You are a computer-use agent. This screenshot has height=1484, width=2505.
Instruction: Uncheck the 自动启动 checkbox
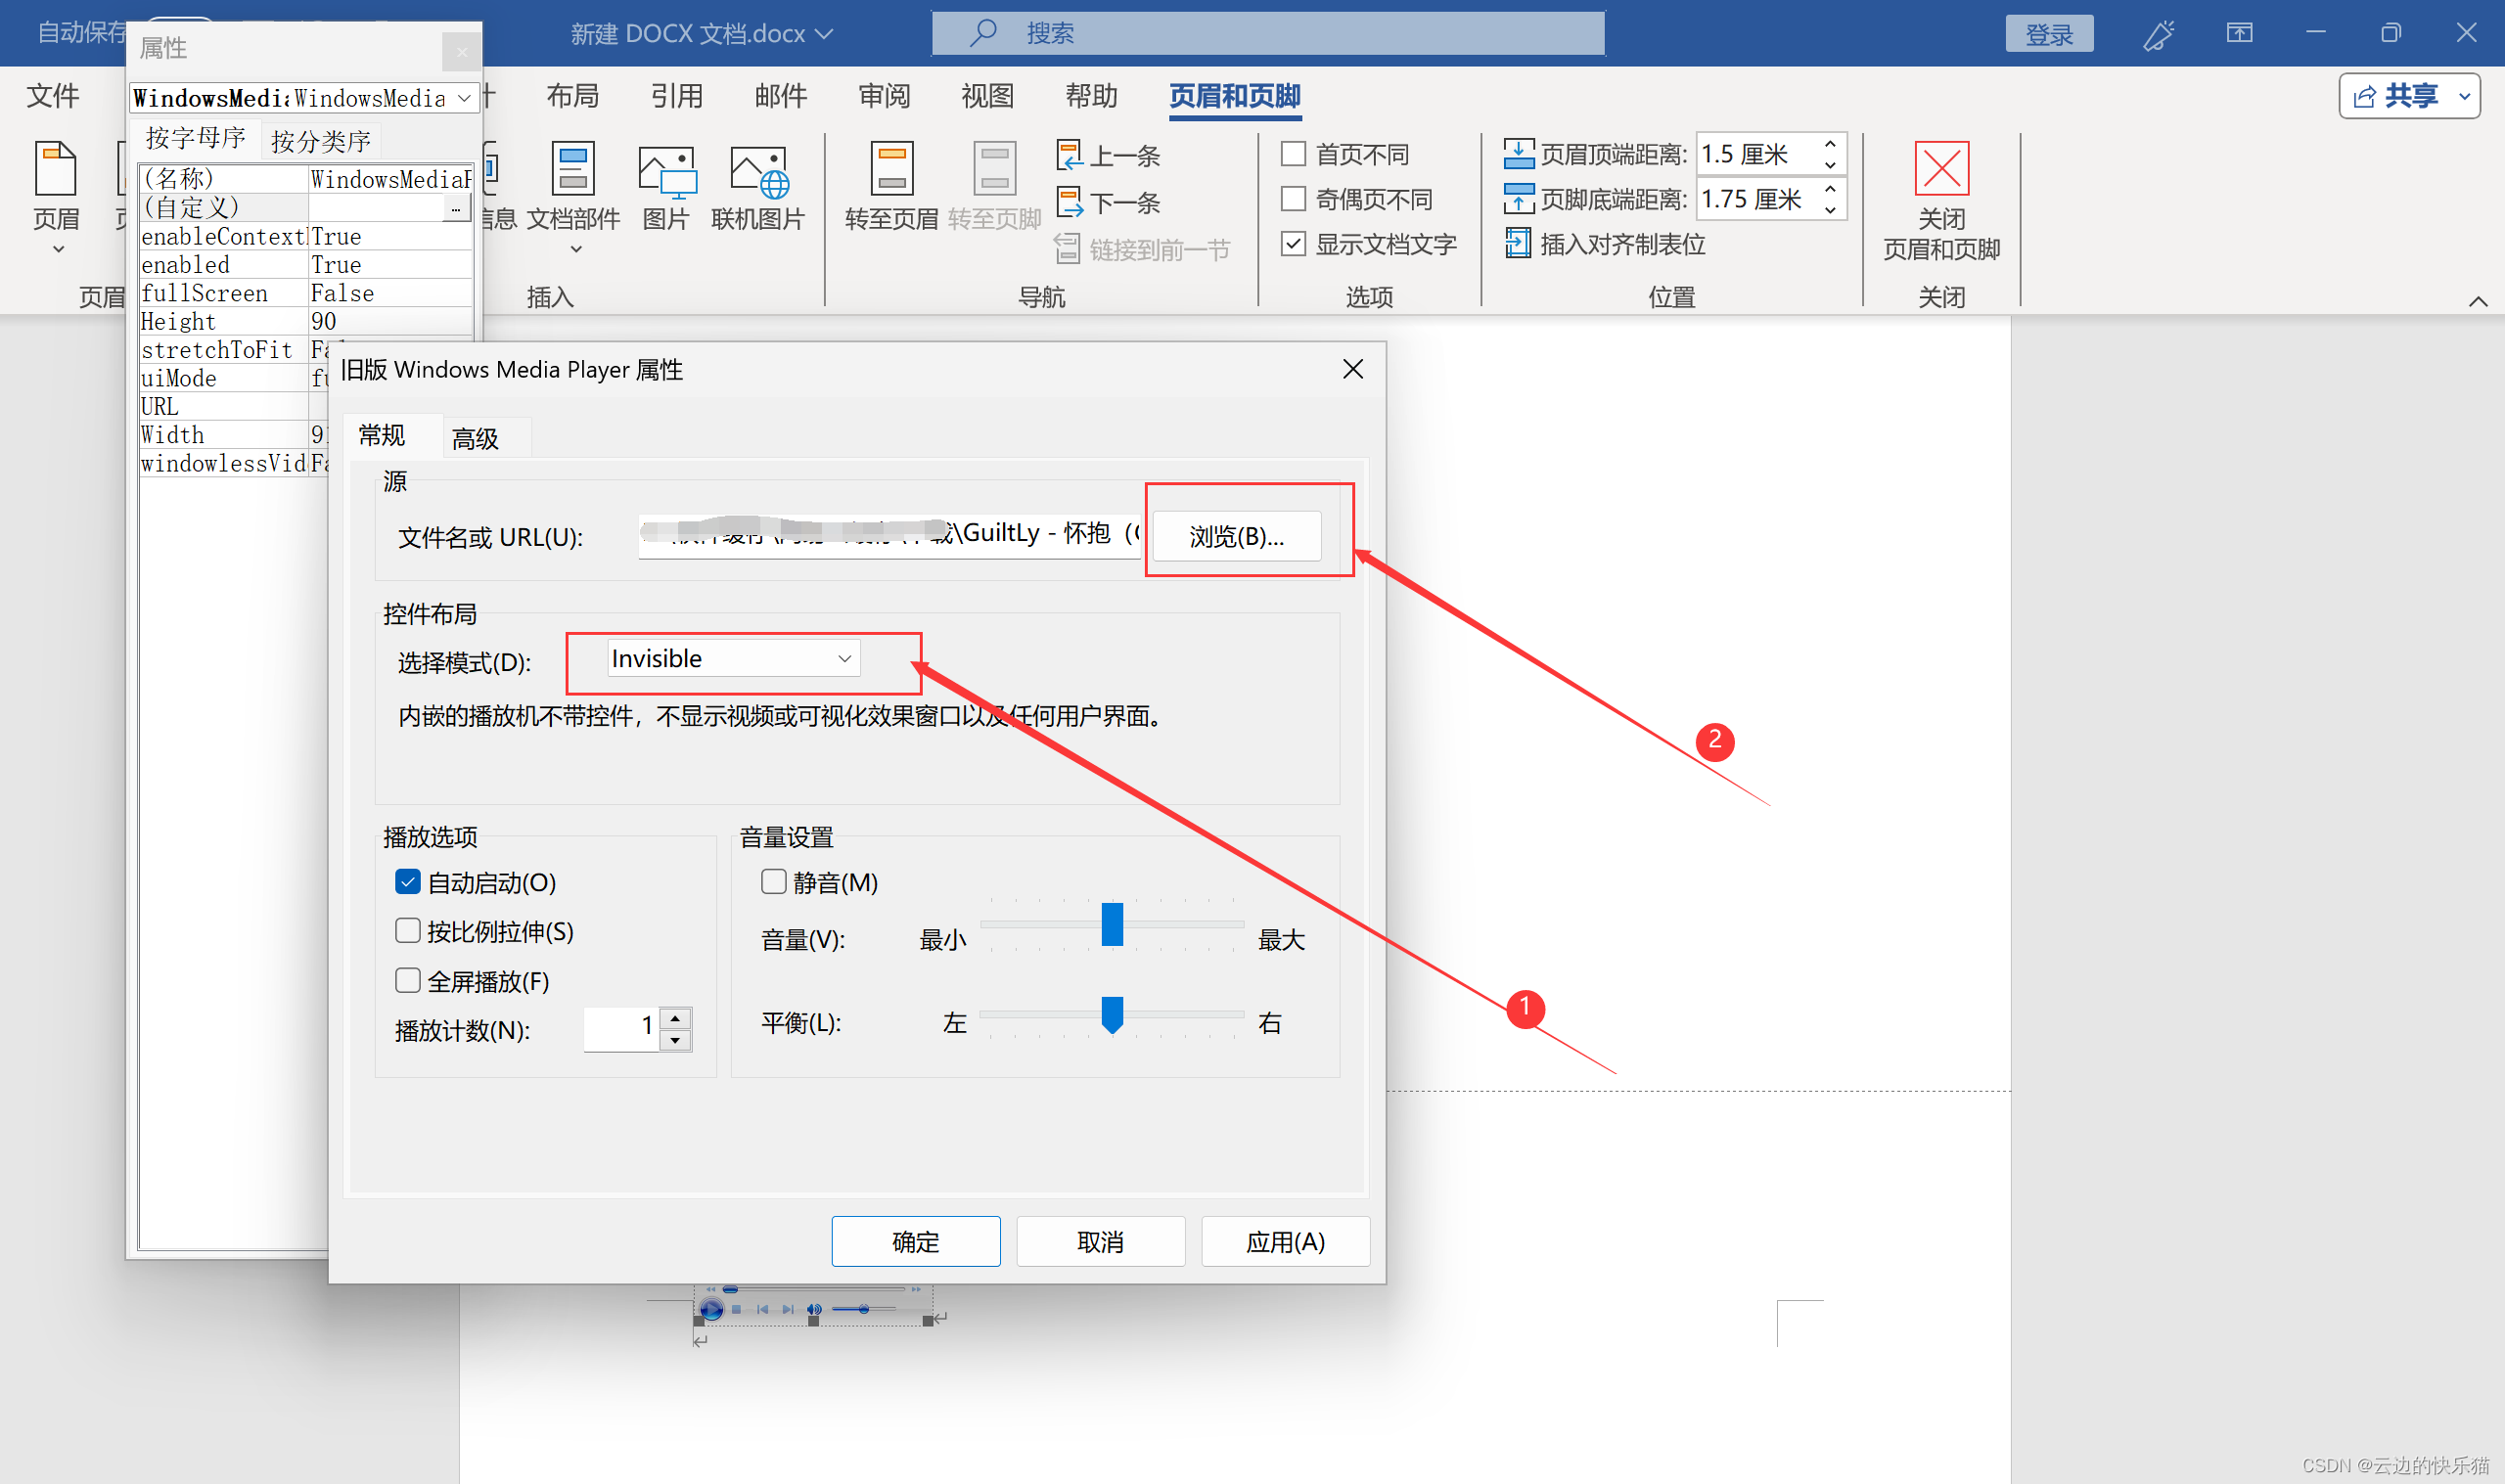pyautogui.click(x=408, y=882)
